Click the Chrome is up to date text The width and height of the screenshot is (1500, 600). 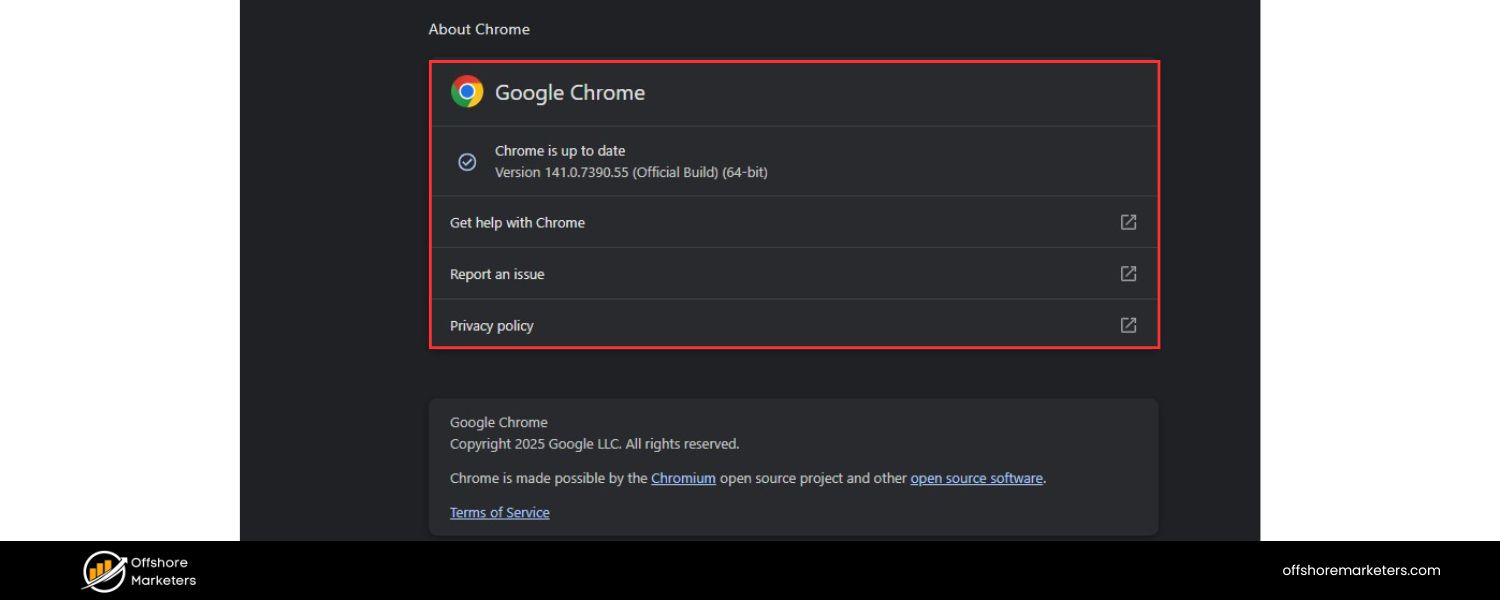pyautogui.click(x=560, y=151)
